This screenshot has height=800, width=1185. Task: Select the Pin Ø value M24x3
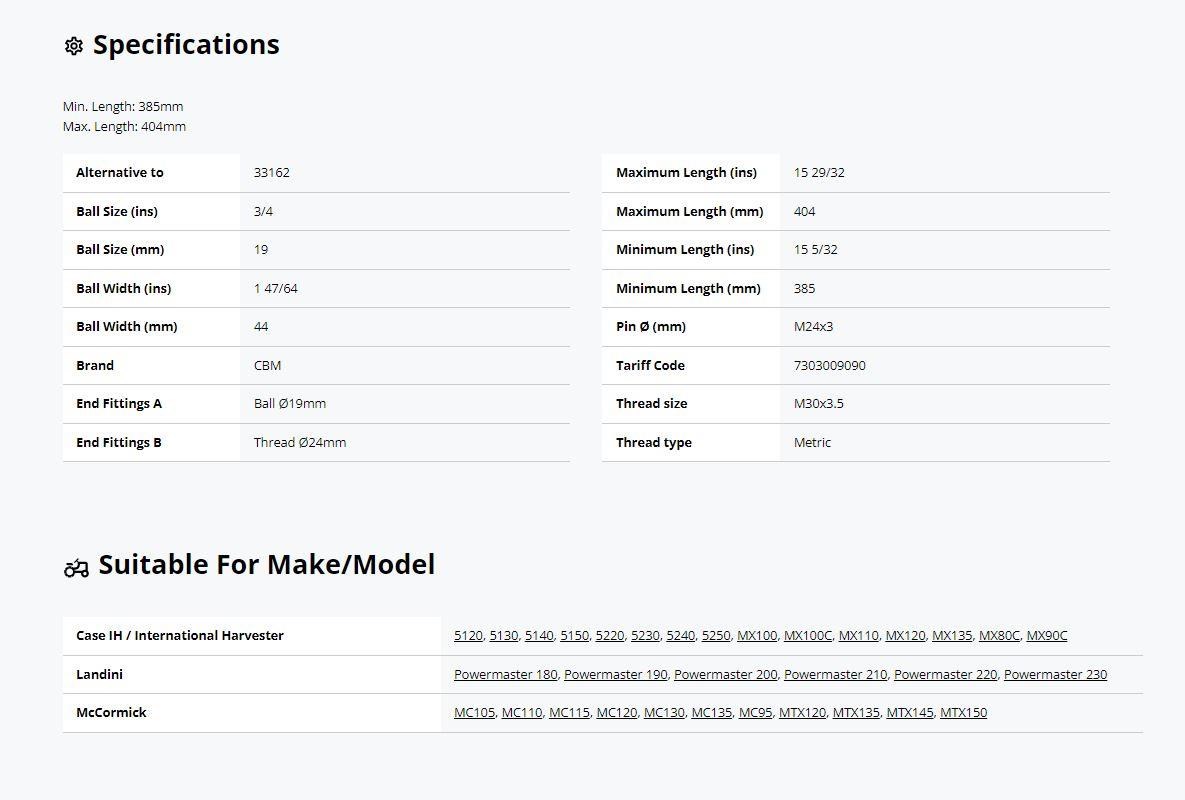pyautogui.click(x=813, y=326)
